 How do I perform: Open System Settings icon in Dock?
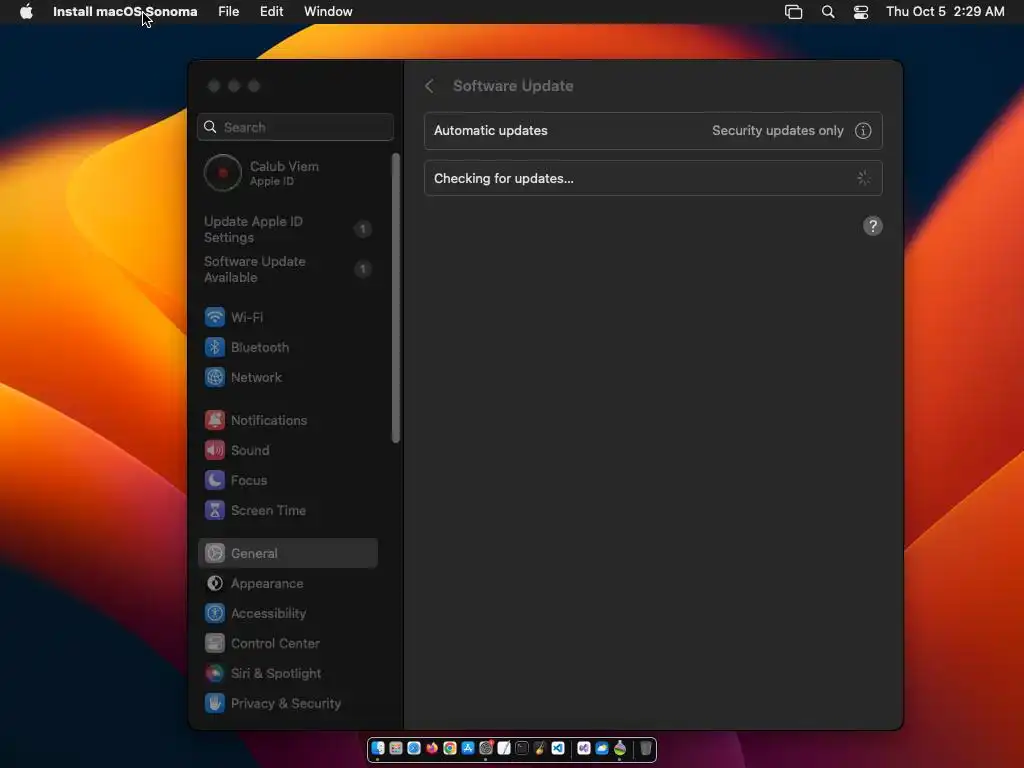point(486,748)
